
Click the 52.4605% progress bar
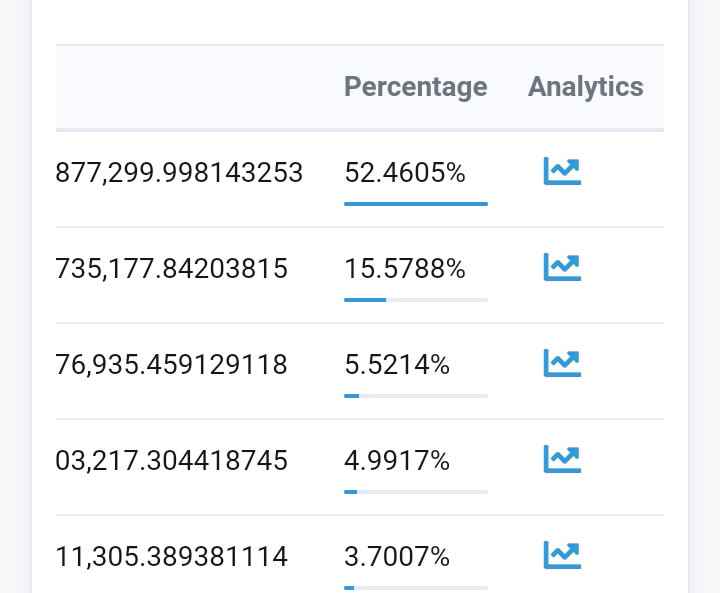point(416,204)
